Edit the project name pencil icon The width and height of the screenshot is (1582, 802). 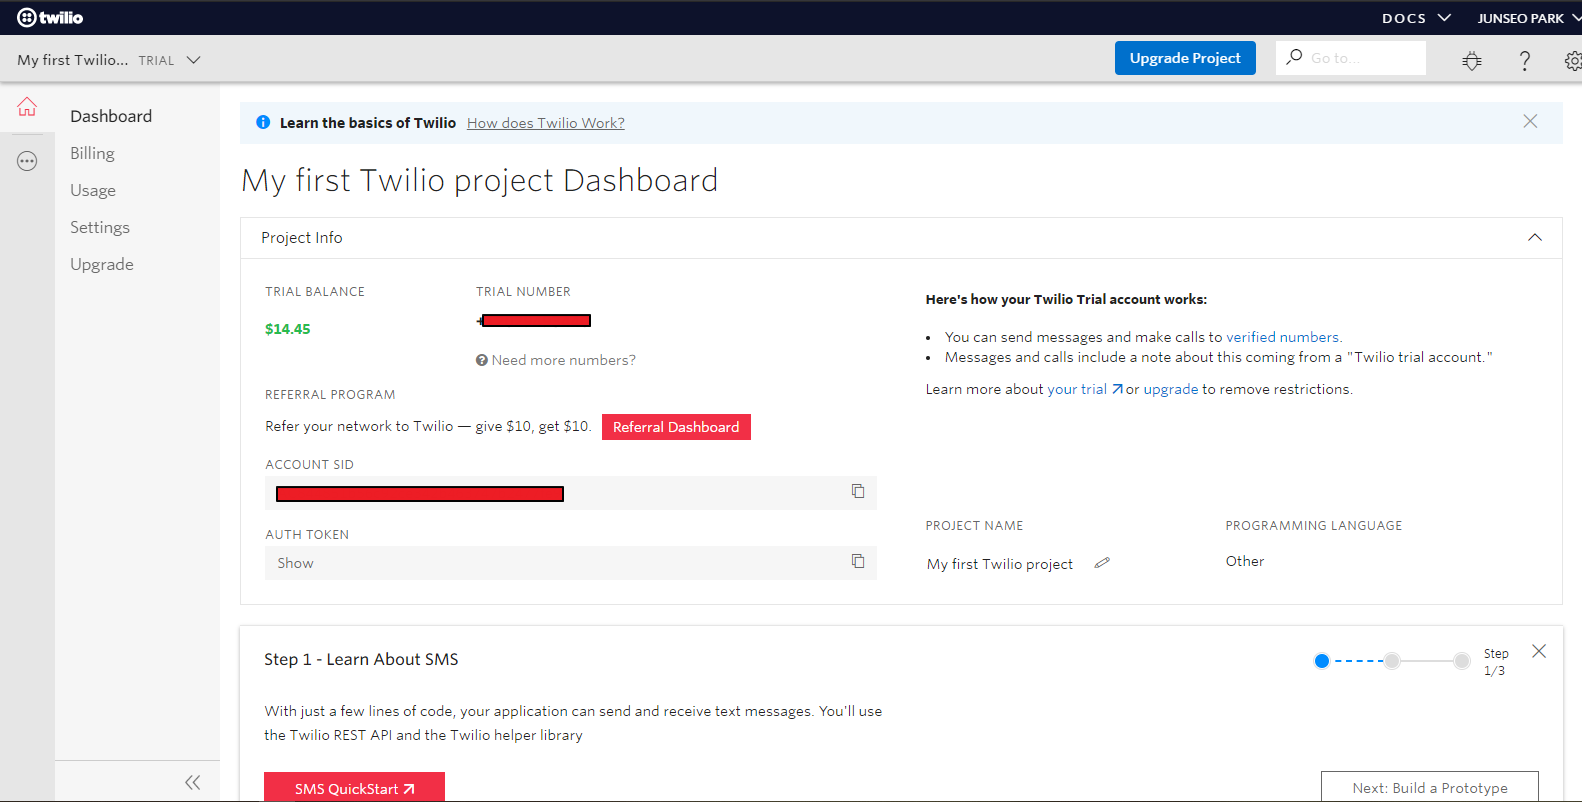click(x=1102, y=563)
